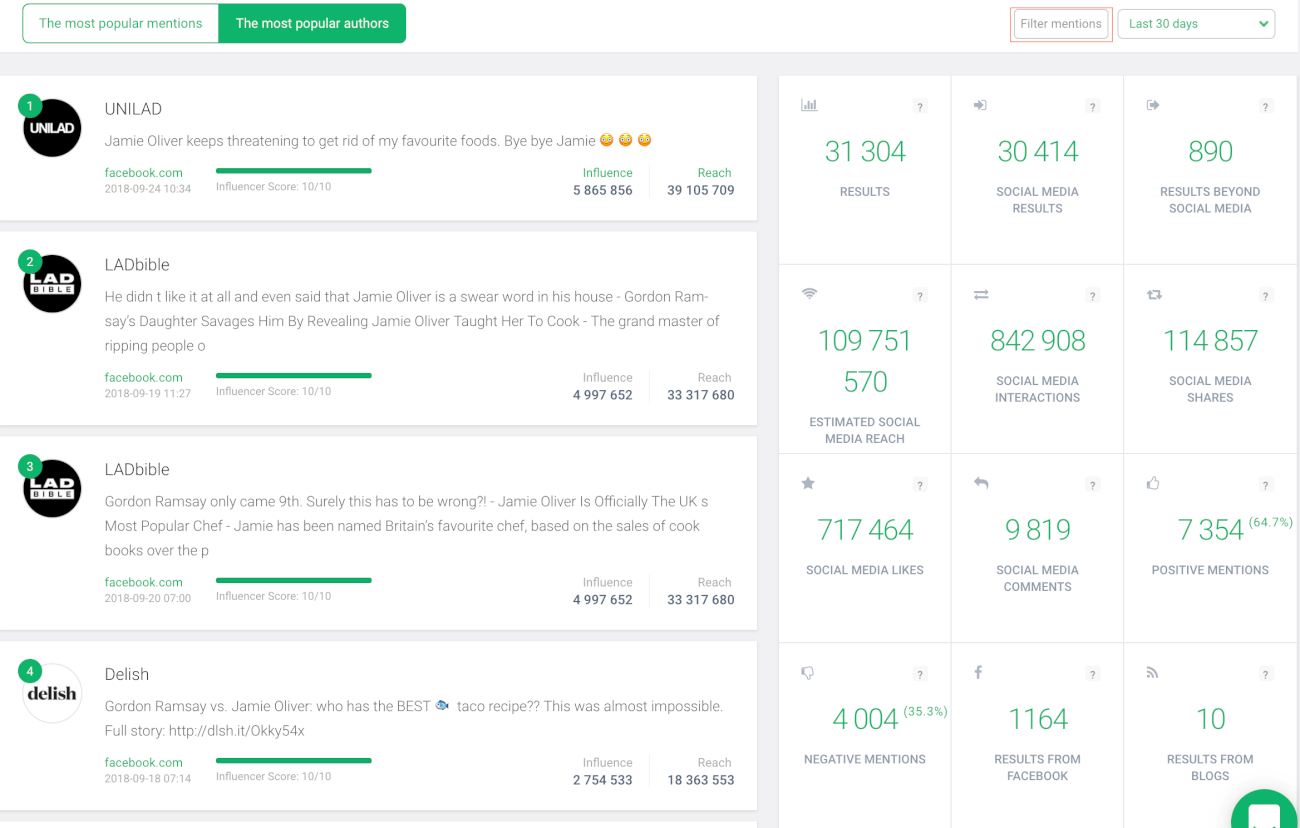Click the star icon for Social Media Likes
Screen dimensions: 1300x828
[x=808, y=483]
